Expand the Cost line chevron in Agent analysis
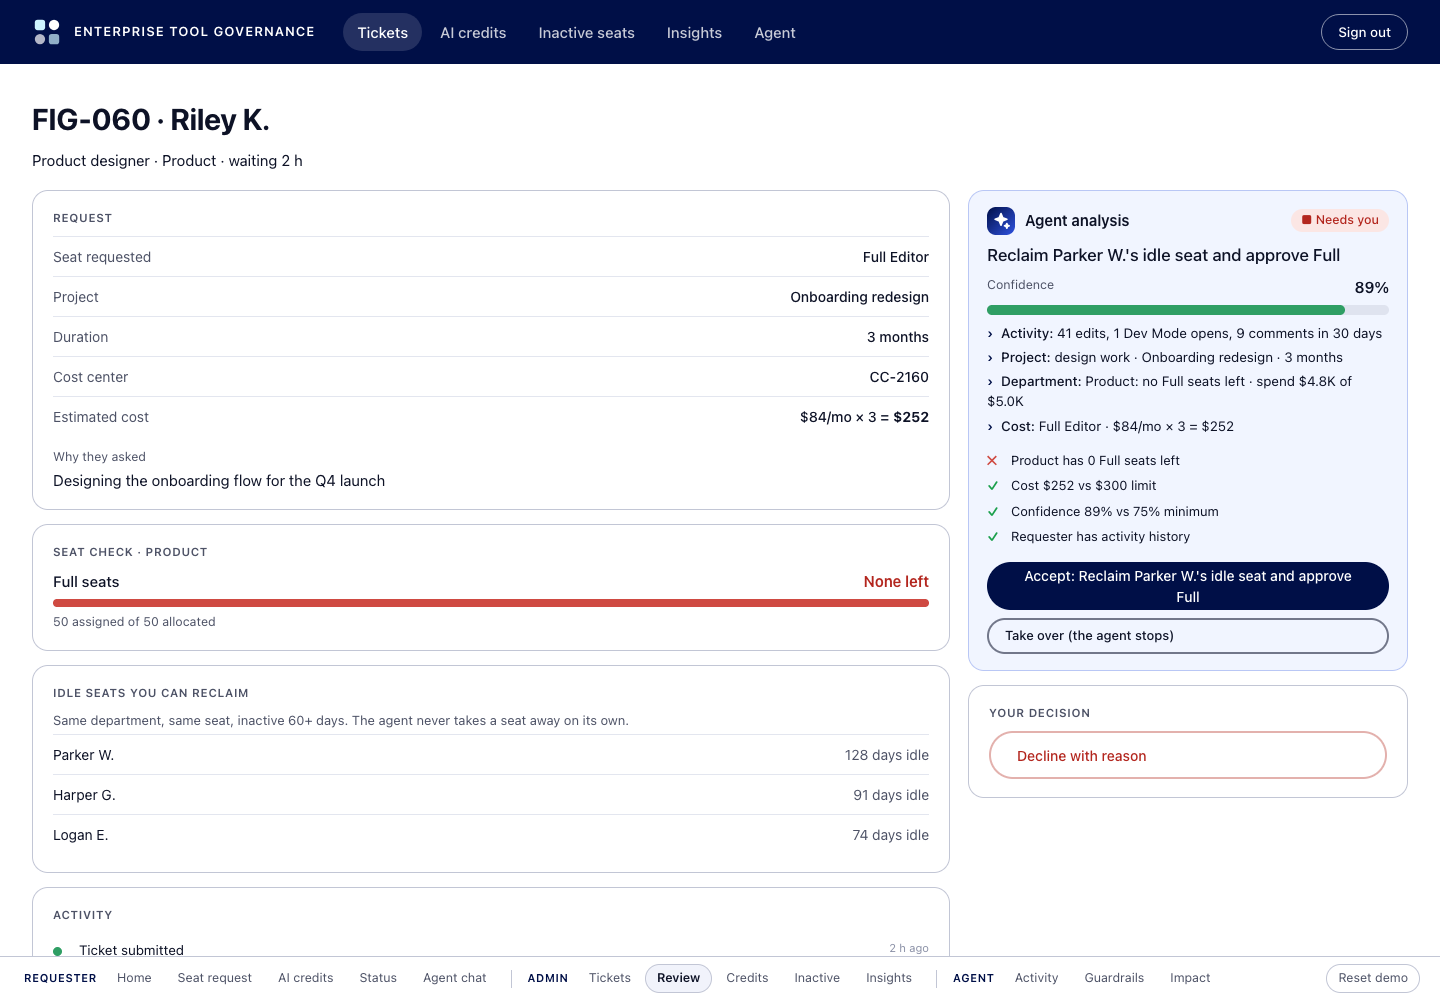The height and width of the screenshot is (1000, 1440). pos(990,427)
